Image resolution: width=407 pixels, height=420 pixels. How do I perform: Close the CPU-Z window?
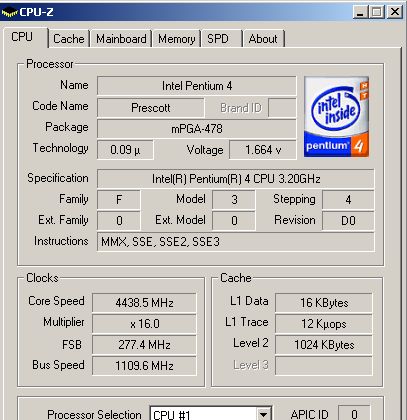[x=395, y=12]
